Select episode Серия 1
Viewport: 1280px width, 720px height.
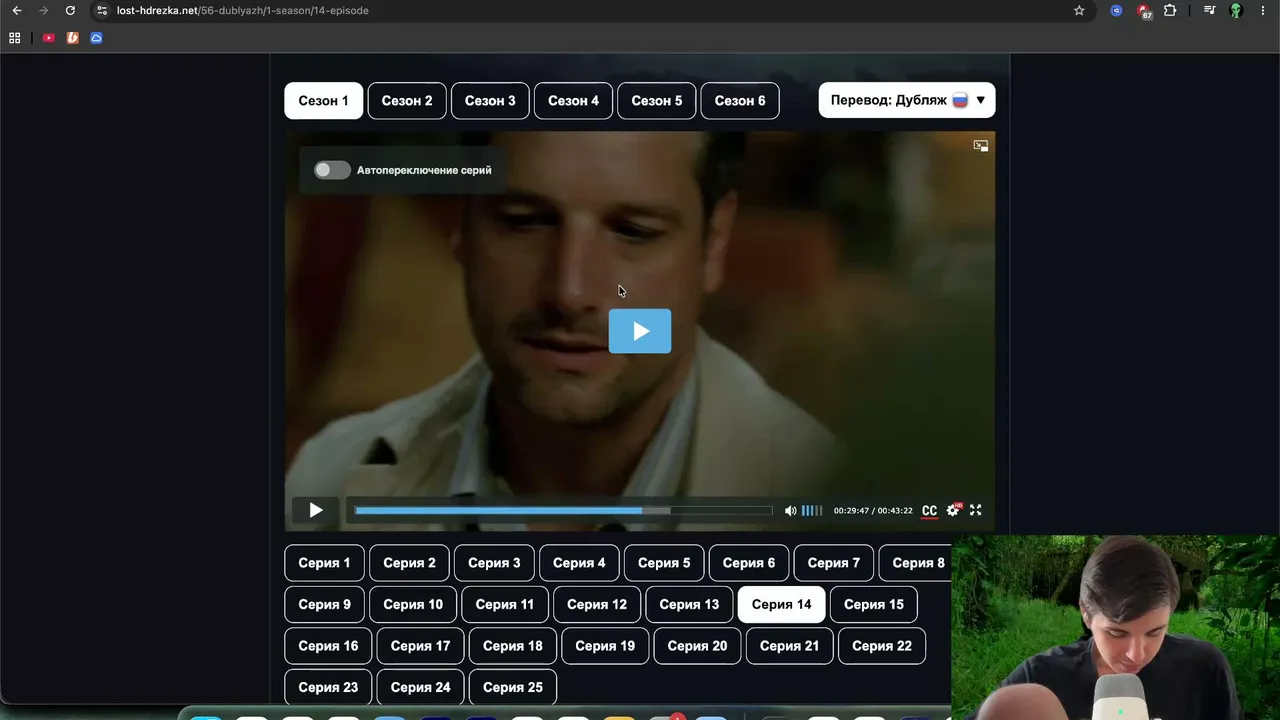(x=324, y=563)
